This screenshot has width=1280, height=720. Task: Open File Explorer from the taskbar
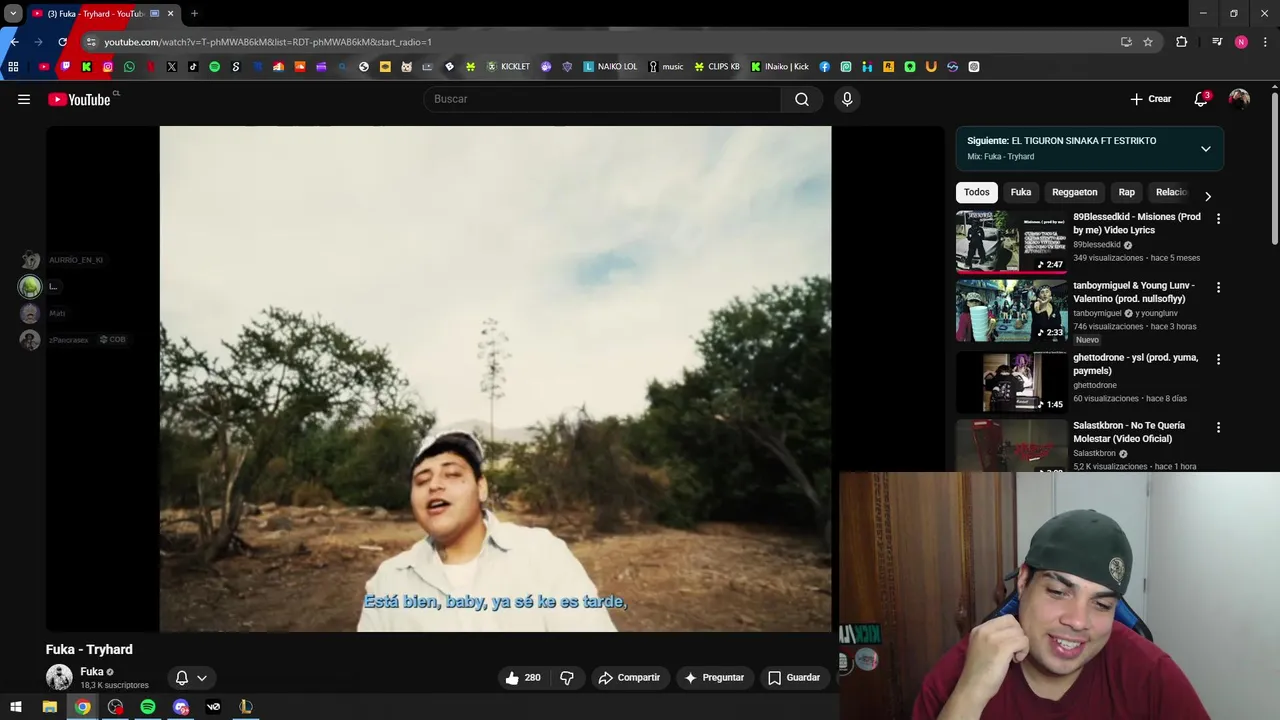click(x=49, y=707)
